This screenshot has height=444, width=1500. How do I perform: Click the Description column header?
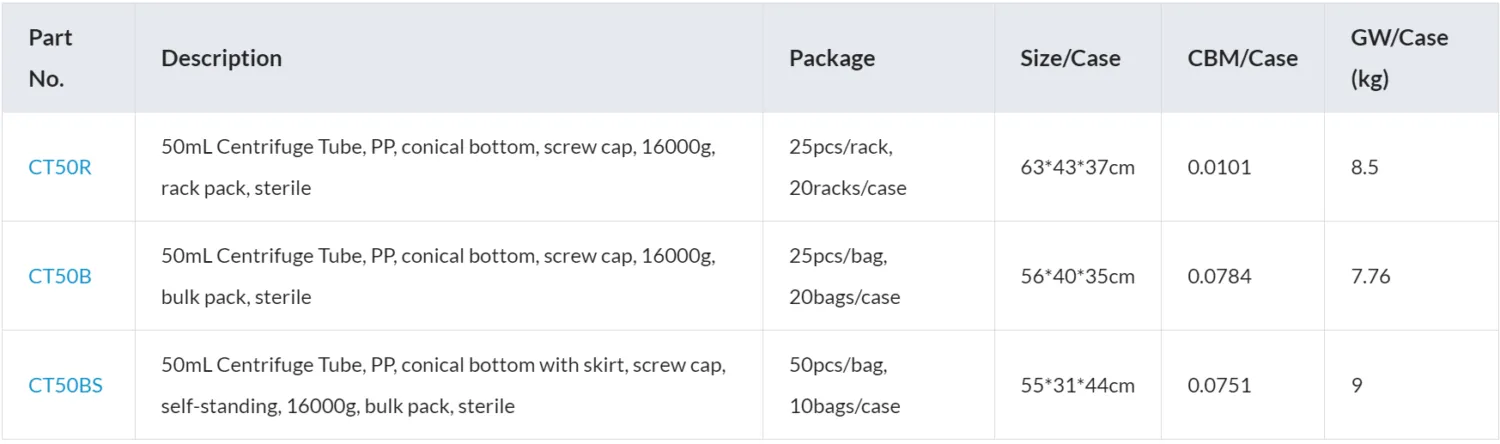coord(221,58)
